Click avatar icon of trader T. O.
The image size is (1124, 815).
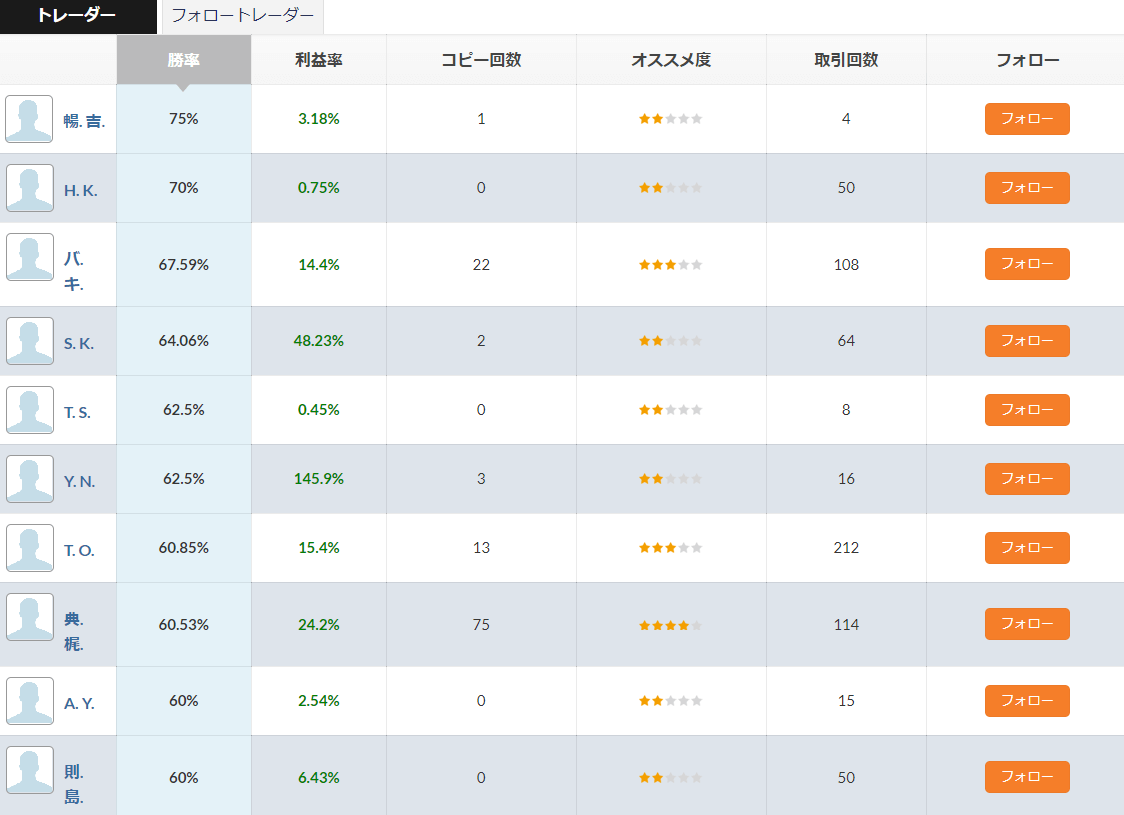click(29, 548)
